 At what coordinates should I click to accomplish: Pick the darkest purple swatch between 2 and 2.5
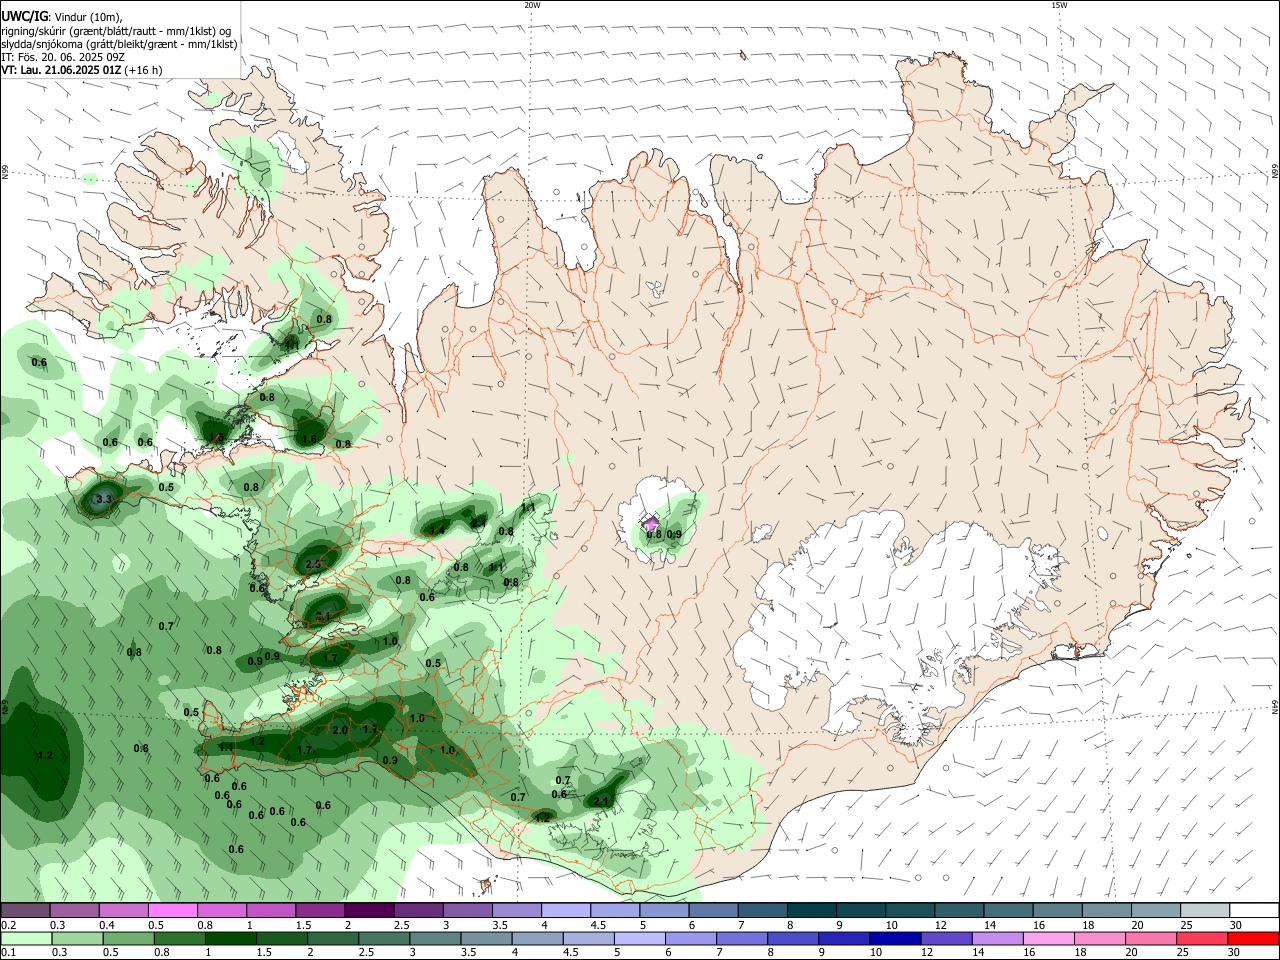tap(369, 911)
